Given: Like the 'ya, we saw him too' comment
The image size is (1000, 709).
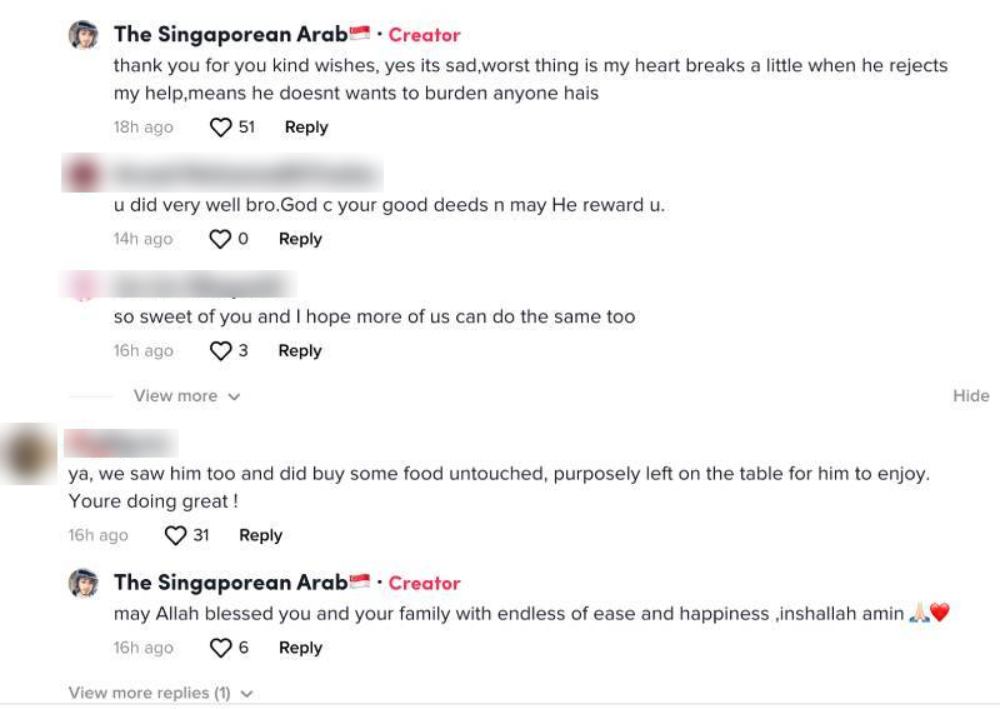Looking at the screenshot, I should [x=176, y=536].
